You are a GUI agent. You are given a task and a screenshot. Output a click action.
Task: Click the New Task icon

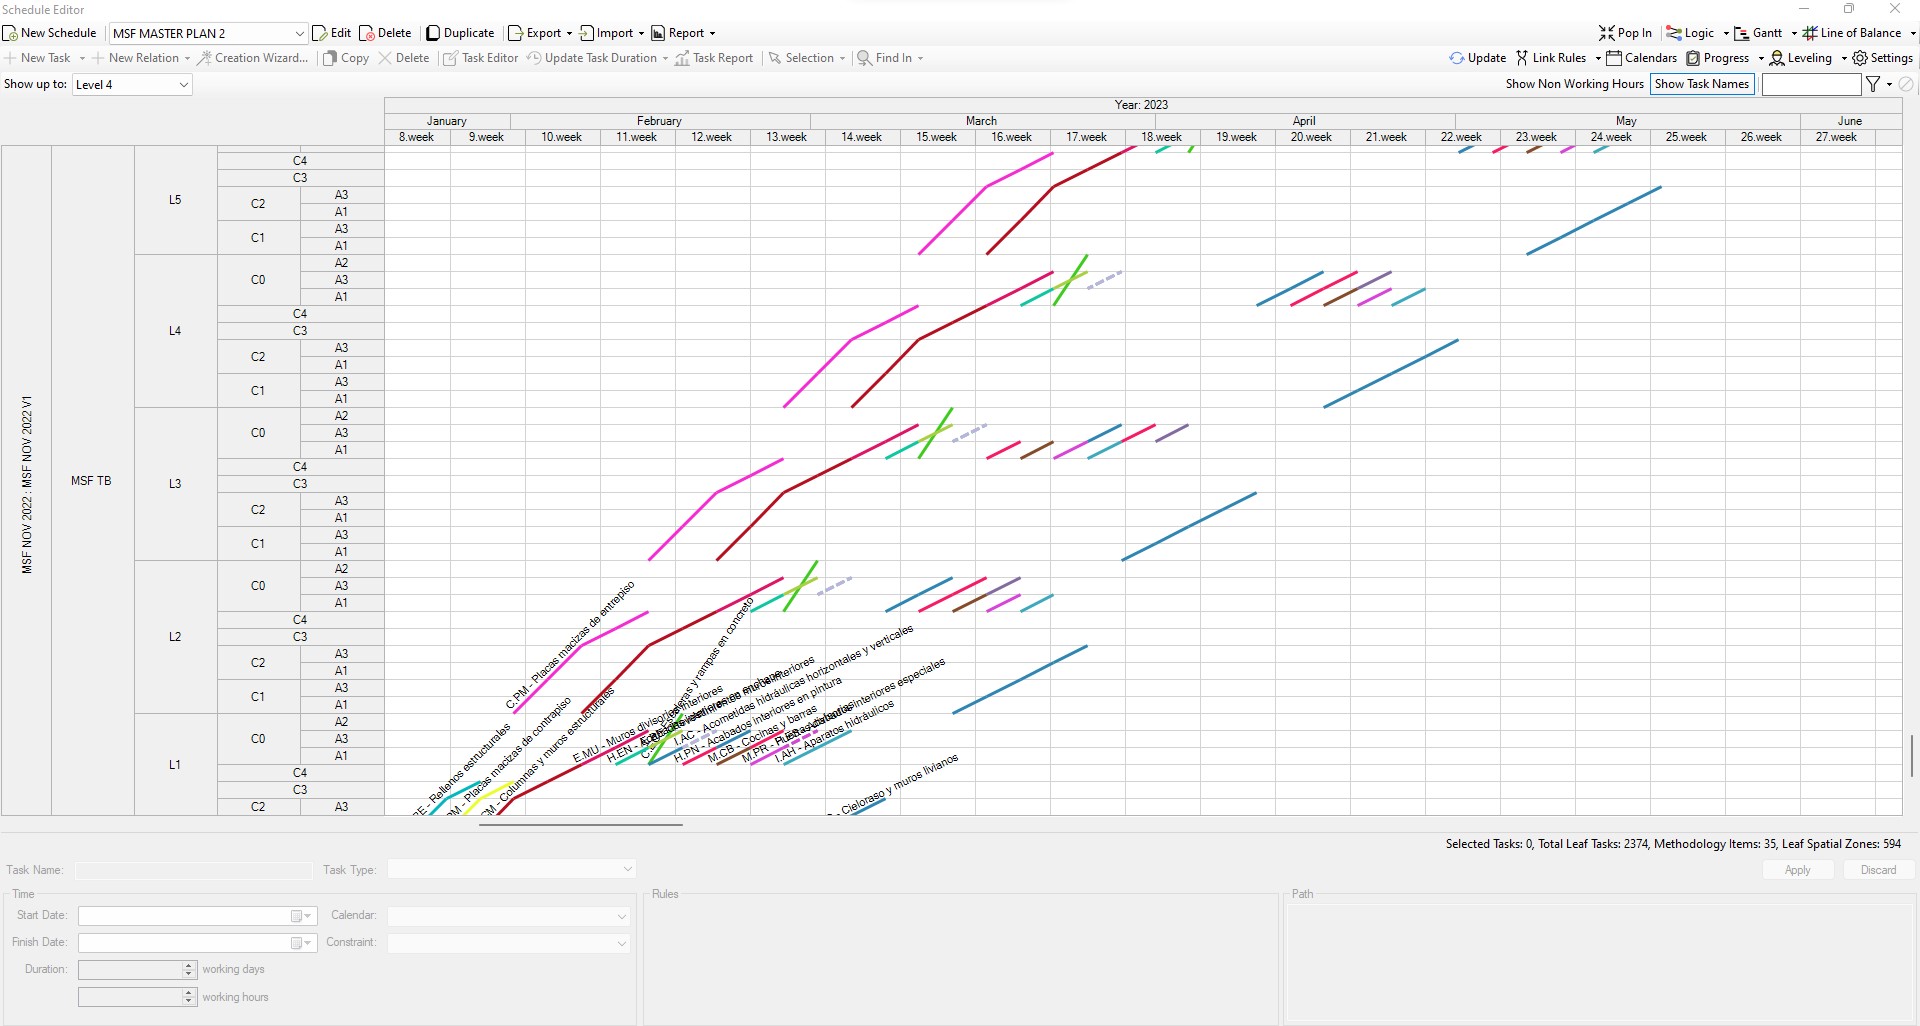[11, 58]
